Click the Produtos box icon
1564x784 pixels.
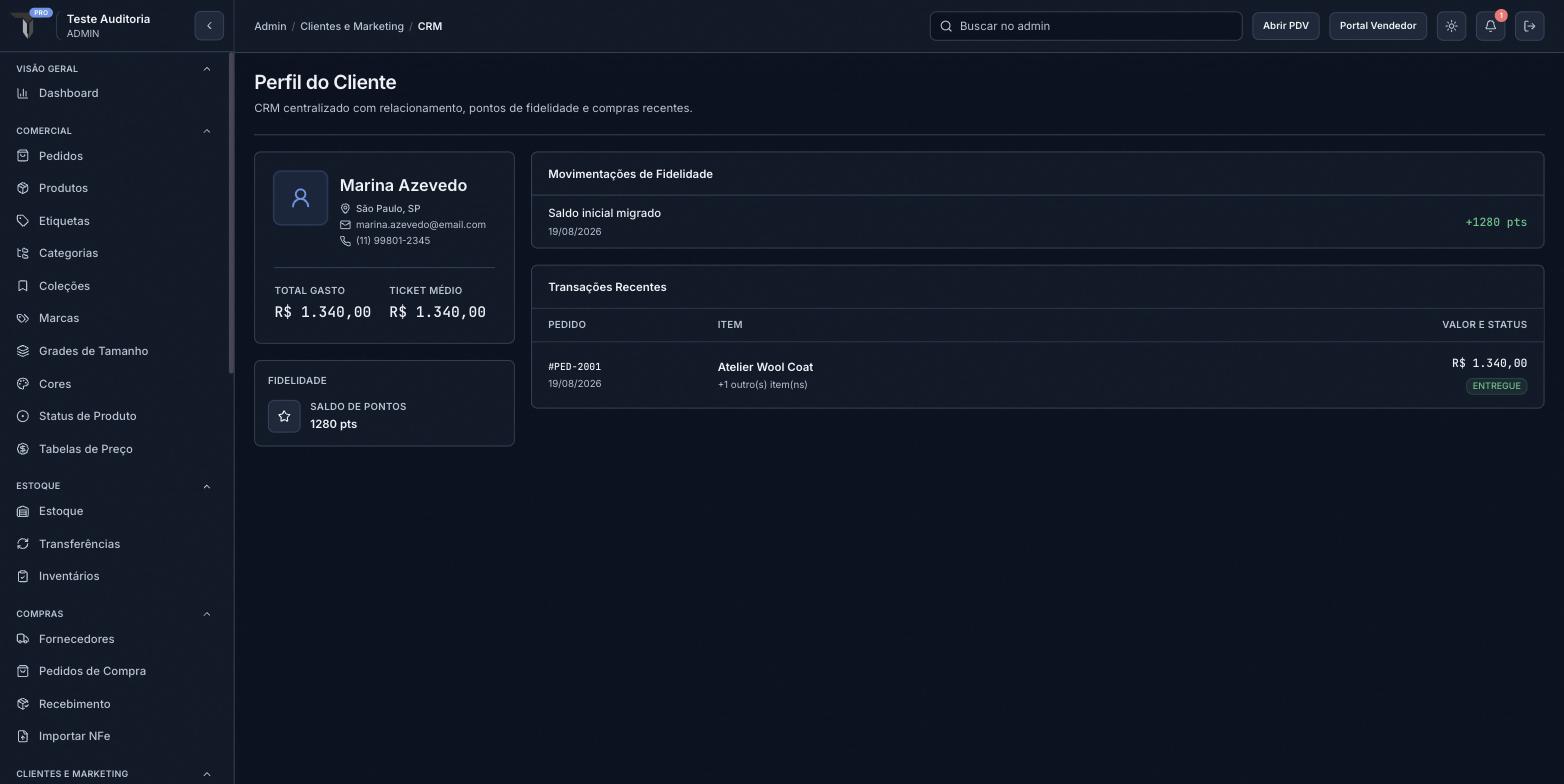tap(23, 188)
